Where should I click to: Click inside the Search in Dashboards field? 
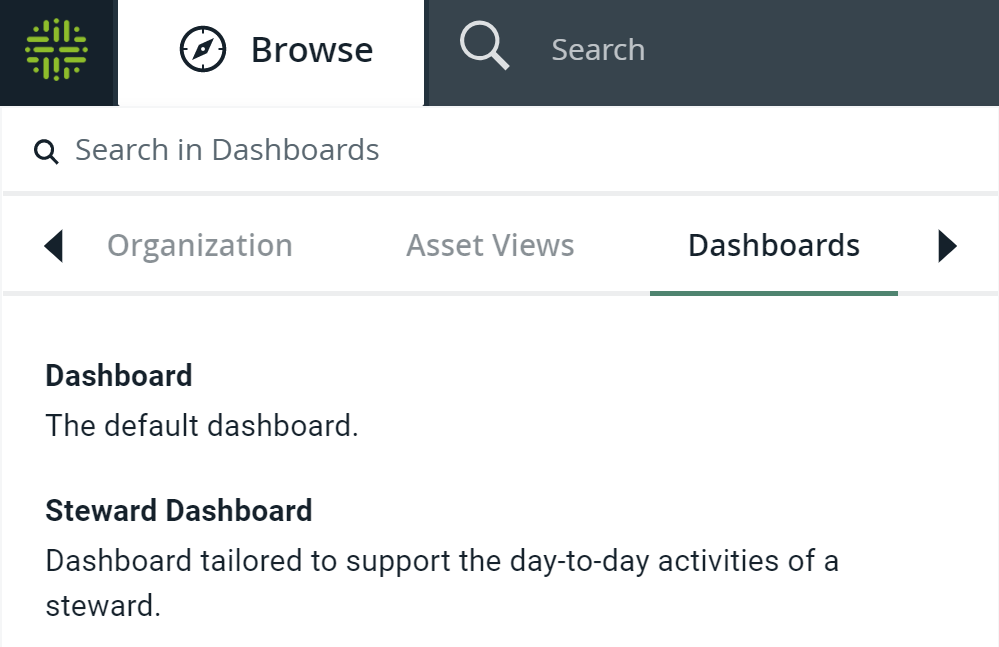point(300,150)
